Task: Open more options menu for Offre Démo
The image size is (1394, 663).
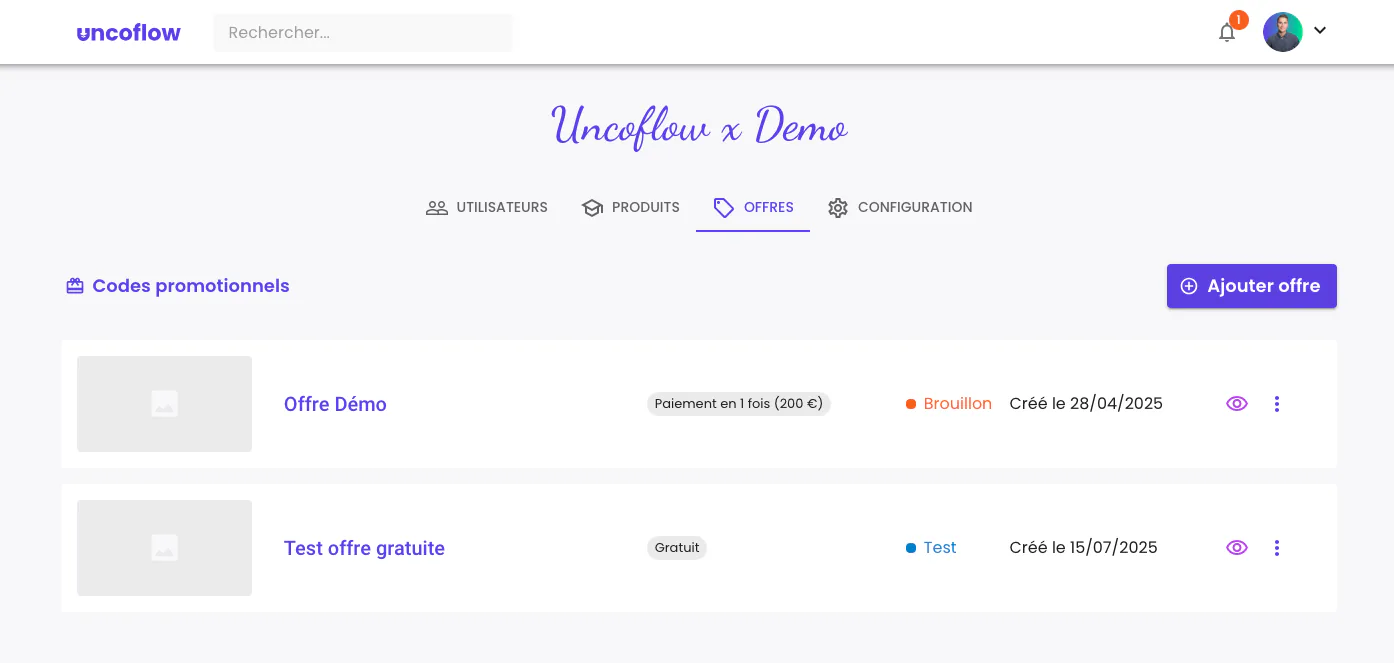Action: pos(1276,404)
